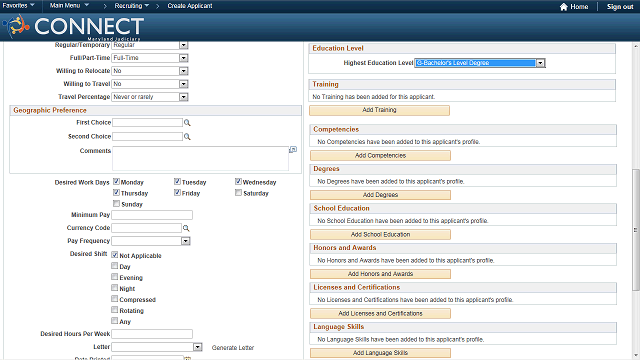Viewport: 640px width, 360px height.
Task: Check the Day shift box
Action: click(115, 266)
